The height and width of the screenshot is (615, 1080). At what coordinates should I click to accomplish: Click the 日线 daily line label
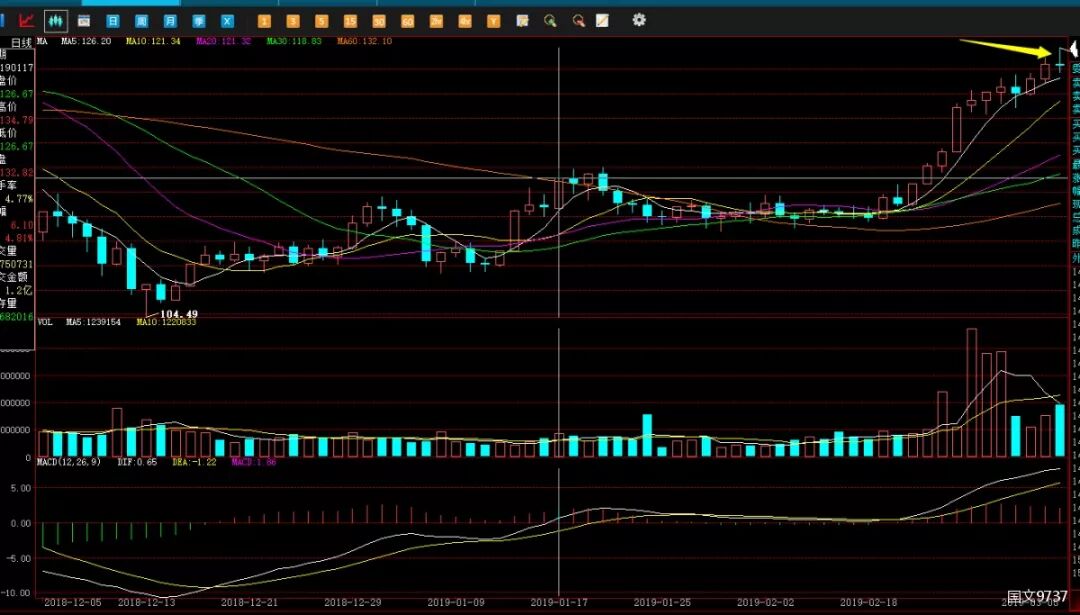(x=21, y=43)
